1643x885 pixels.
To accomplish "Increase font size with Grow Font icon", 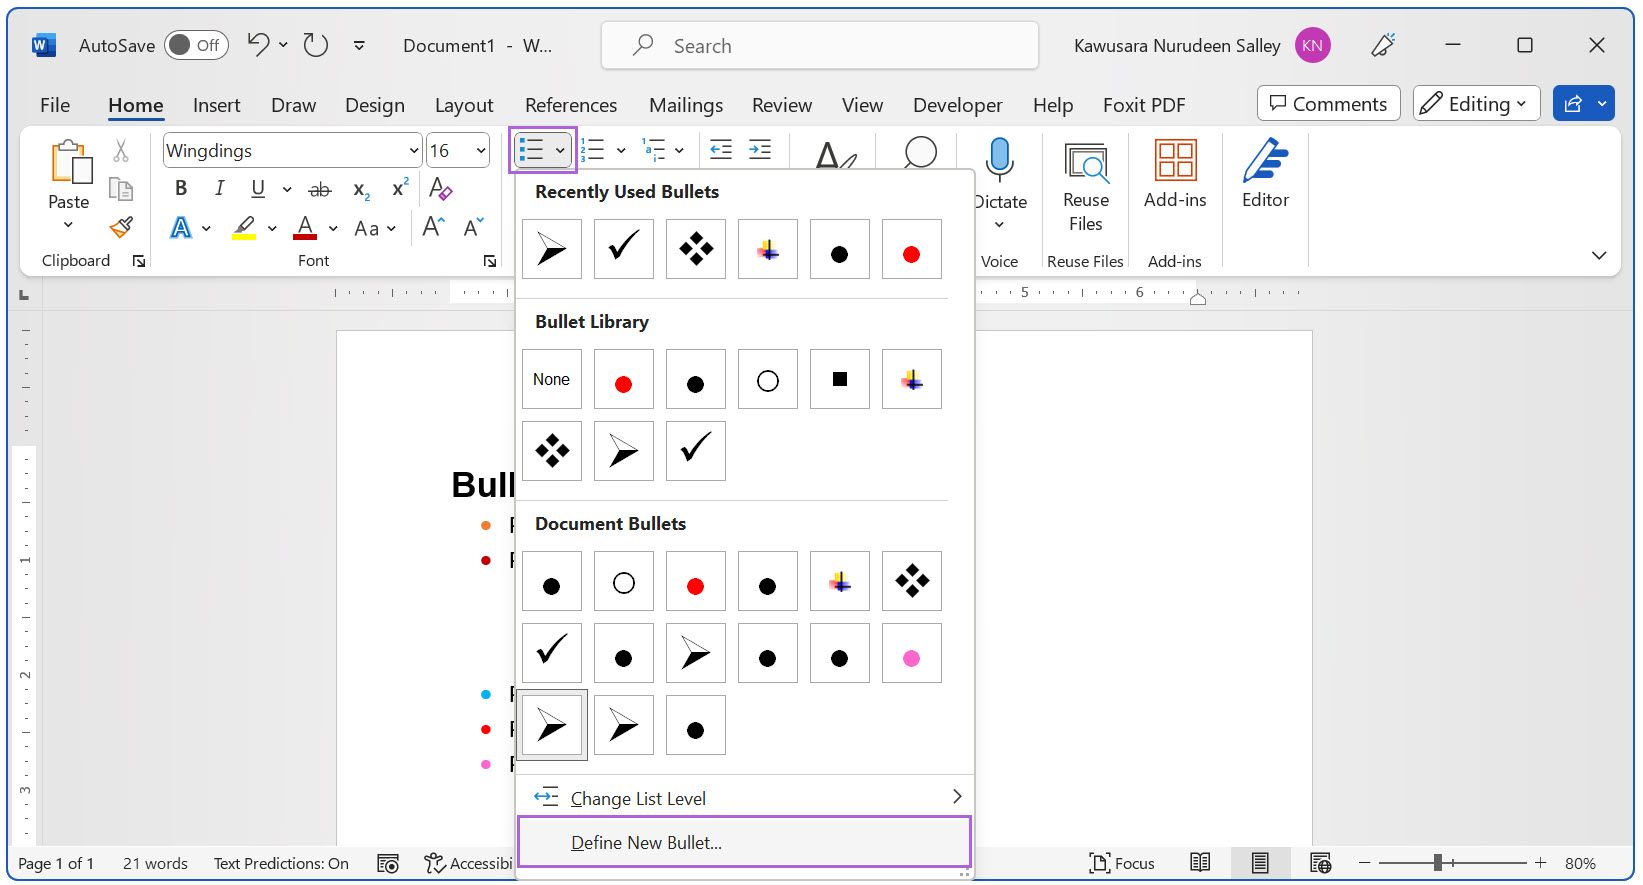I will point(433,228).
